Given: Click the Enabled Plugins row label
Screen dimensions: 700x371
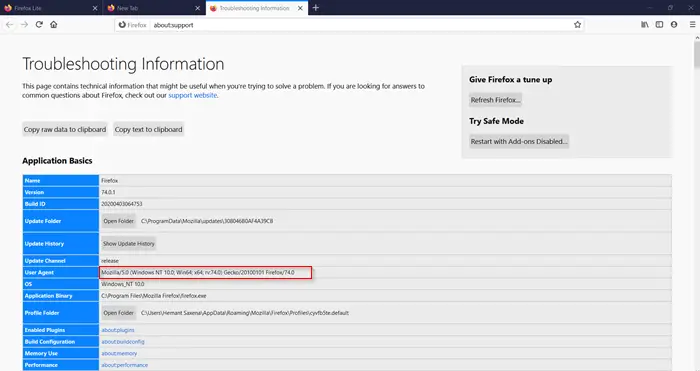Looking at the screenshot, I should pos(45,330).
